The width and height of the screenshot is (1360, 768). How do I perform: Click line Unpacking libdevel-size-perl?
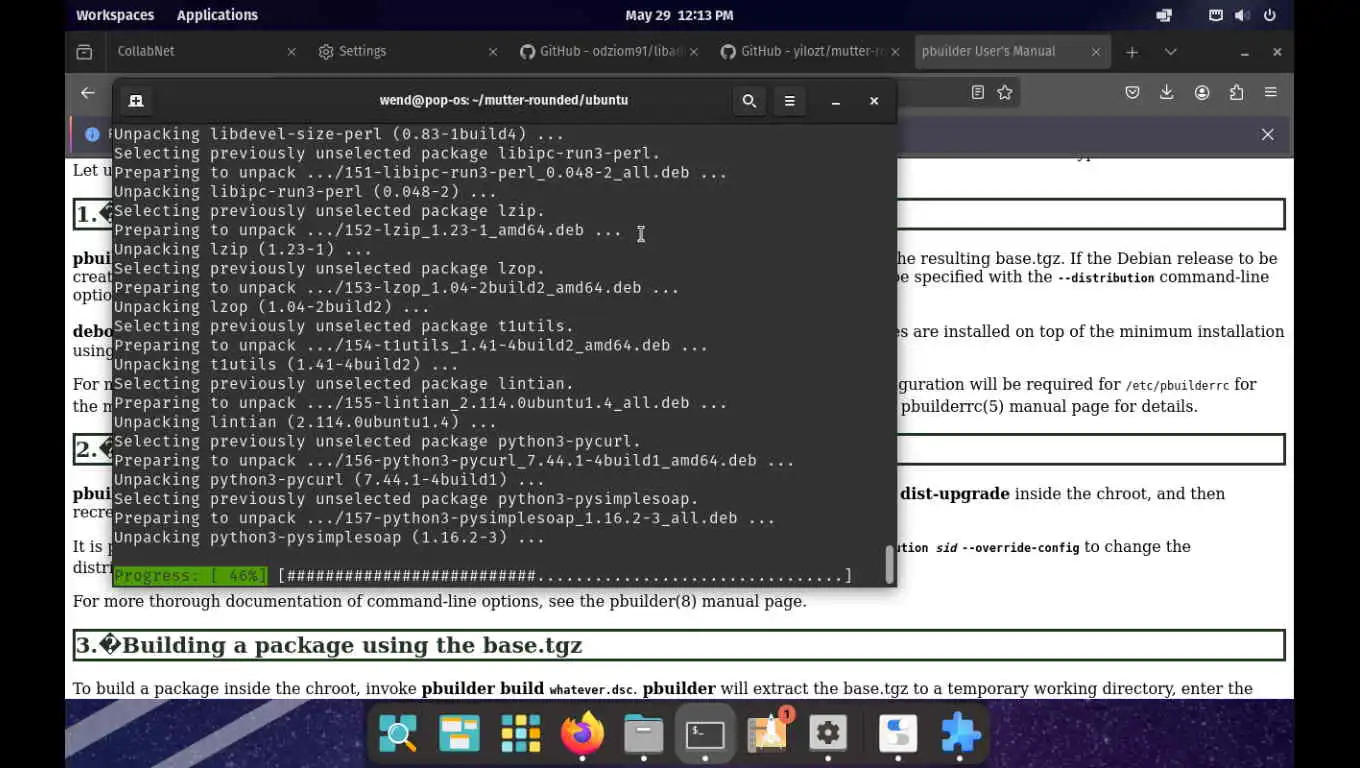339,134
